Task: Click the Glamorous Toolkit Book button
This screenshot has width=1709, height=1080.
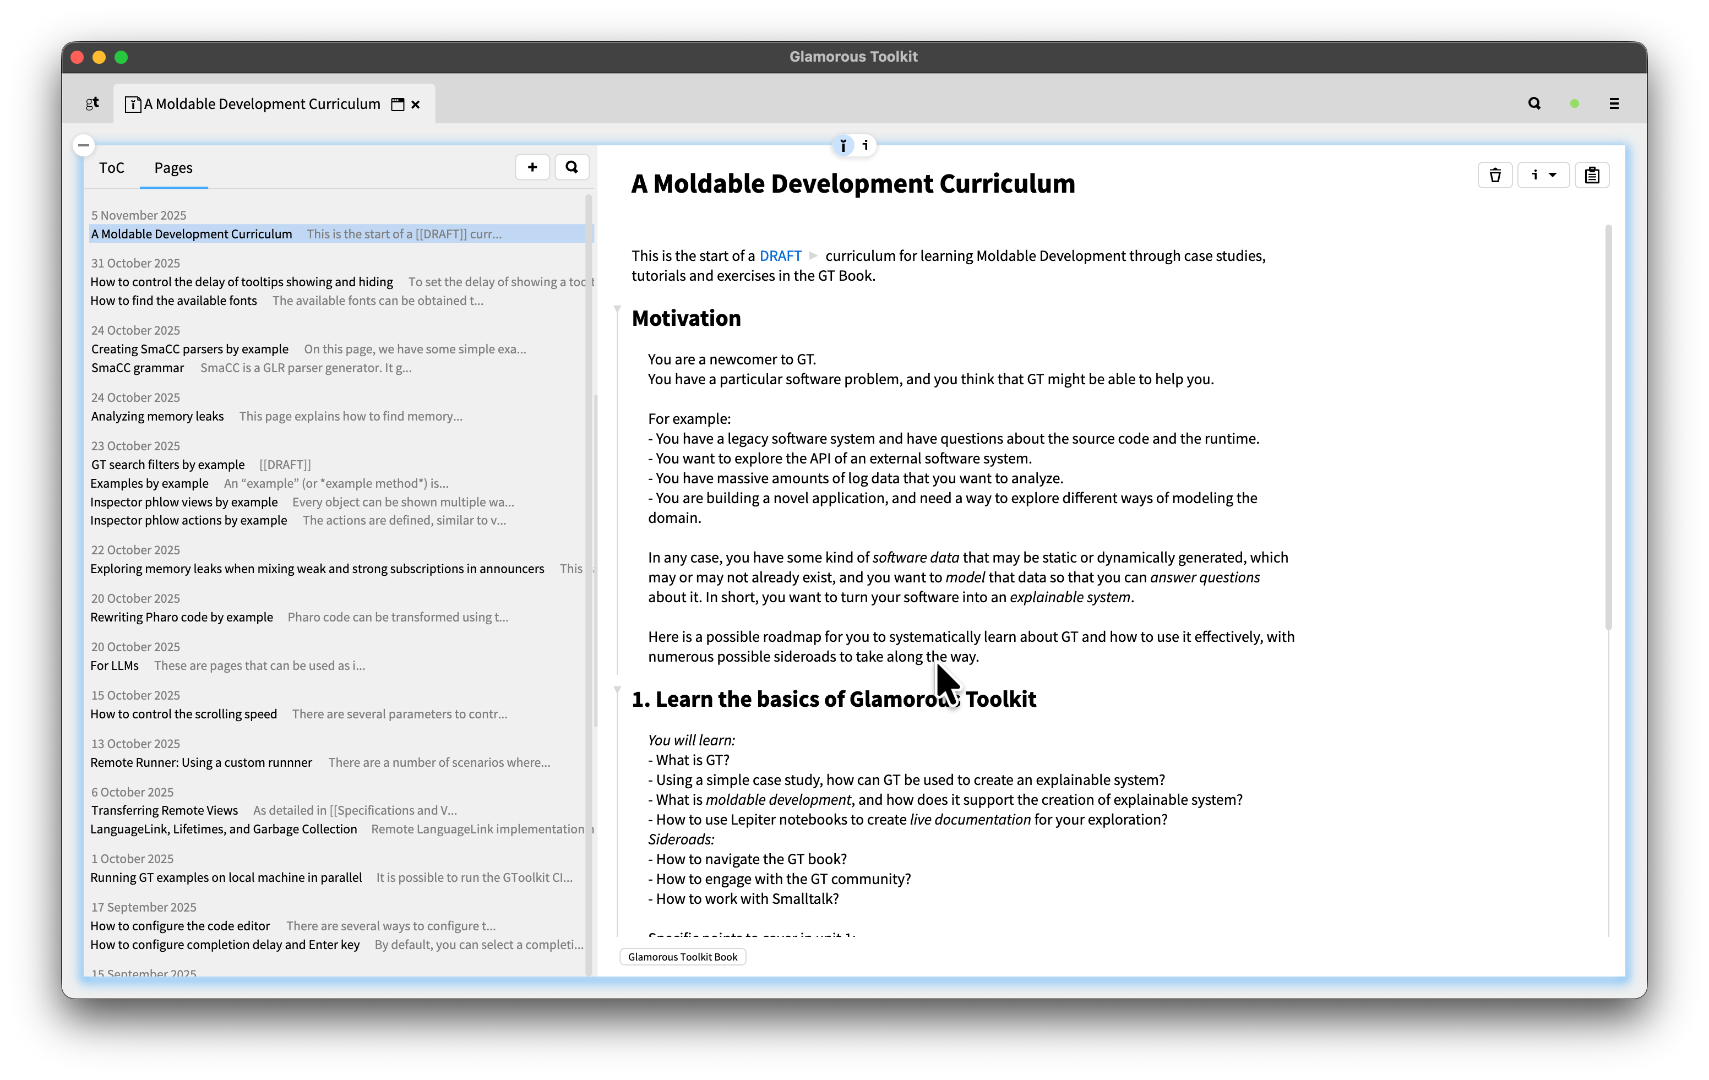Action: [x=683, y=957]
